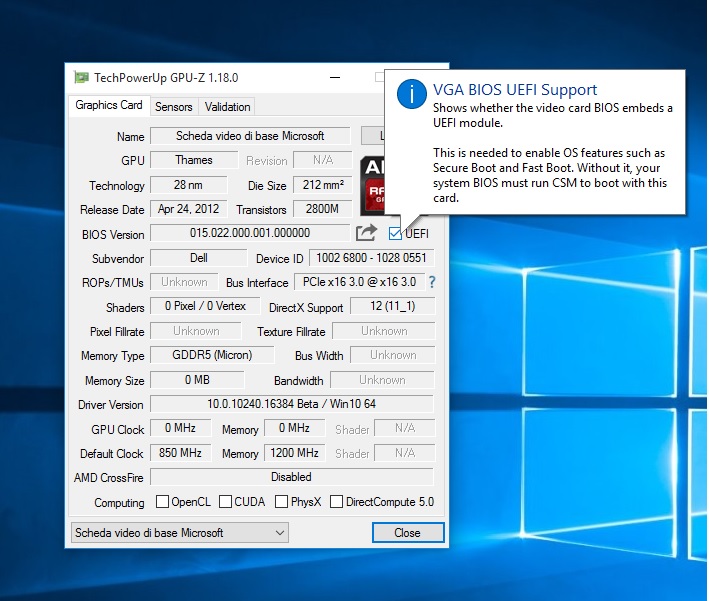Minimize the GPU-Z window

[x=335, y=77]
